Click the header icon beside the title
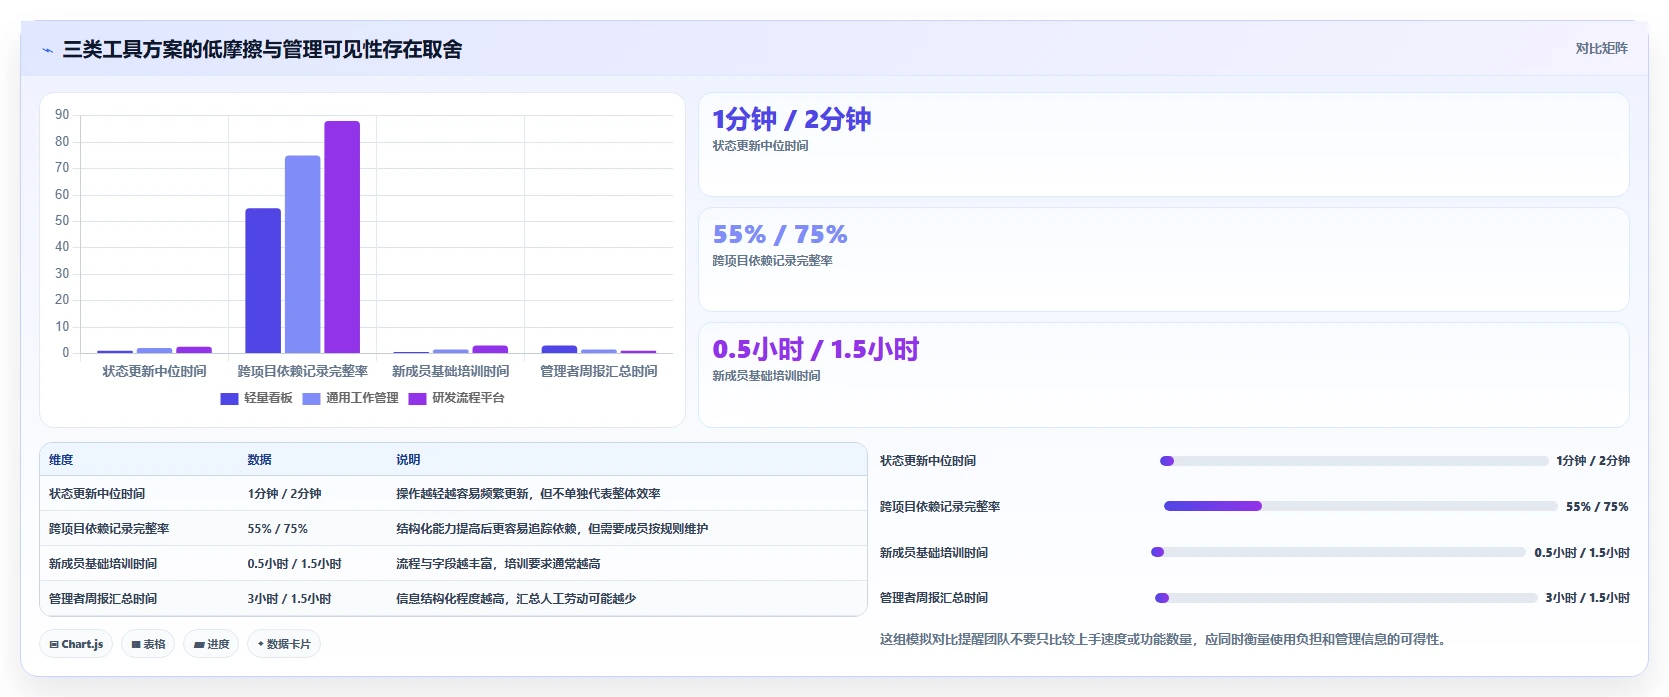Image resolution: width=1669 pixels, height=697 pixels. tap(47, 50)
